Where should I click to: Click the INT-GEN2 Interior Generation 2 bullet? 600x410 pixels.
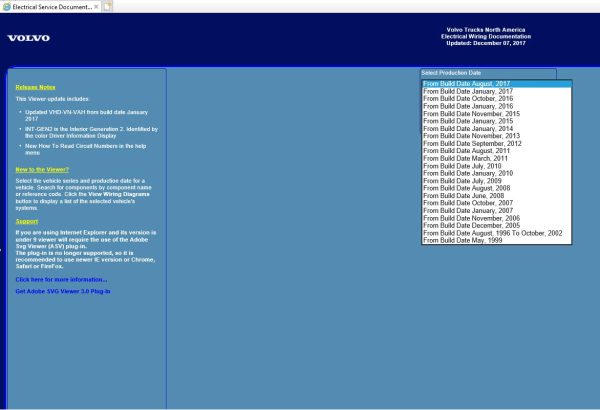pos(91,132)
